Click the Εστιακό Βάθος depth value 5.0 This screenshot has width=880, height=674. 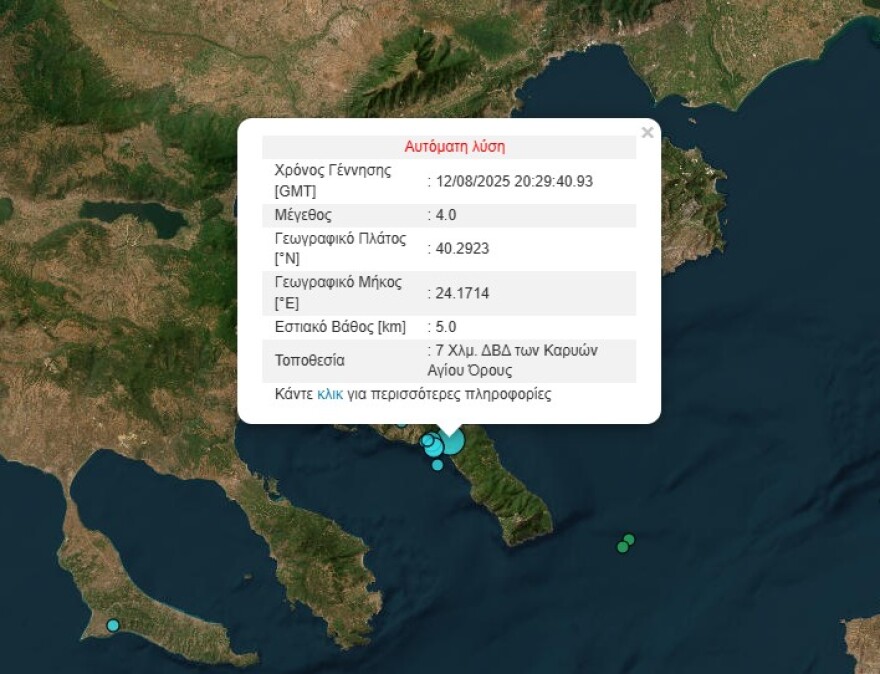pos(446,327)
